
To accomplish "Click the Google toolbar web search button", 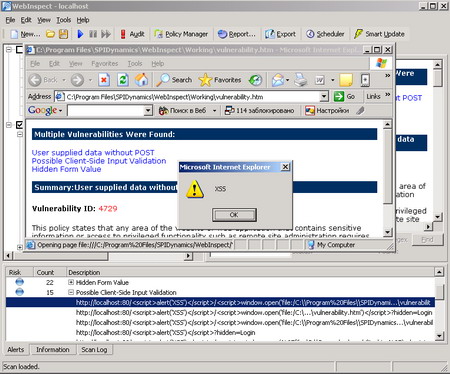I will point(183,110).
